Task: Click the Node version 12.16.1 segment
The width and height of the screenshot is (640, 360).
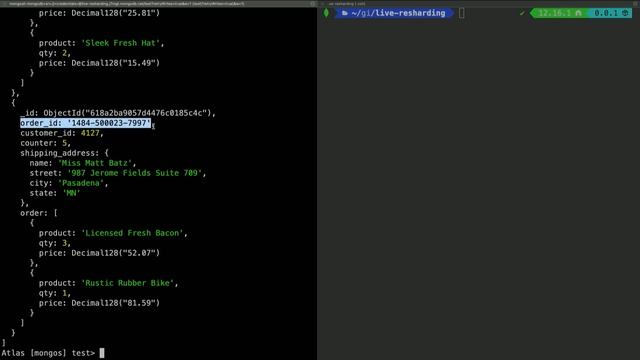Action: [560, 13]
